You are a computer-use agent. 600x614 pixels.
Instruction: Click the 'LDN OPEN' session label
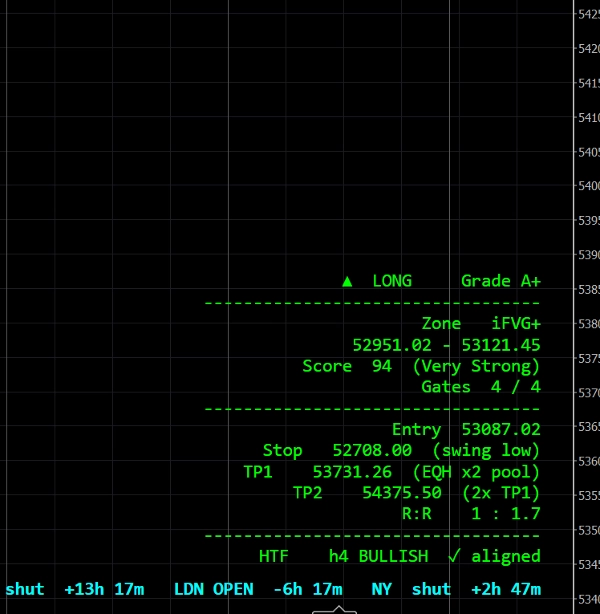click(x=214, y=589)
